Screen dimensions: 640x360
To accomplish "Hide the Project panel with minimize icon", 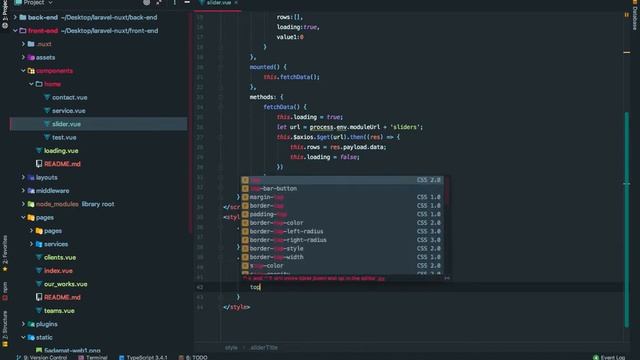I will (187, 2).
